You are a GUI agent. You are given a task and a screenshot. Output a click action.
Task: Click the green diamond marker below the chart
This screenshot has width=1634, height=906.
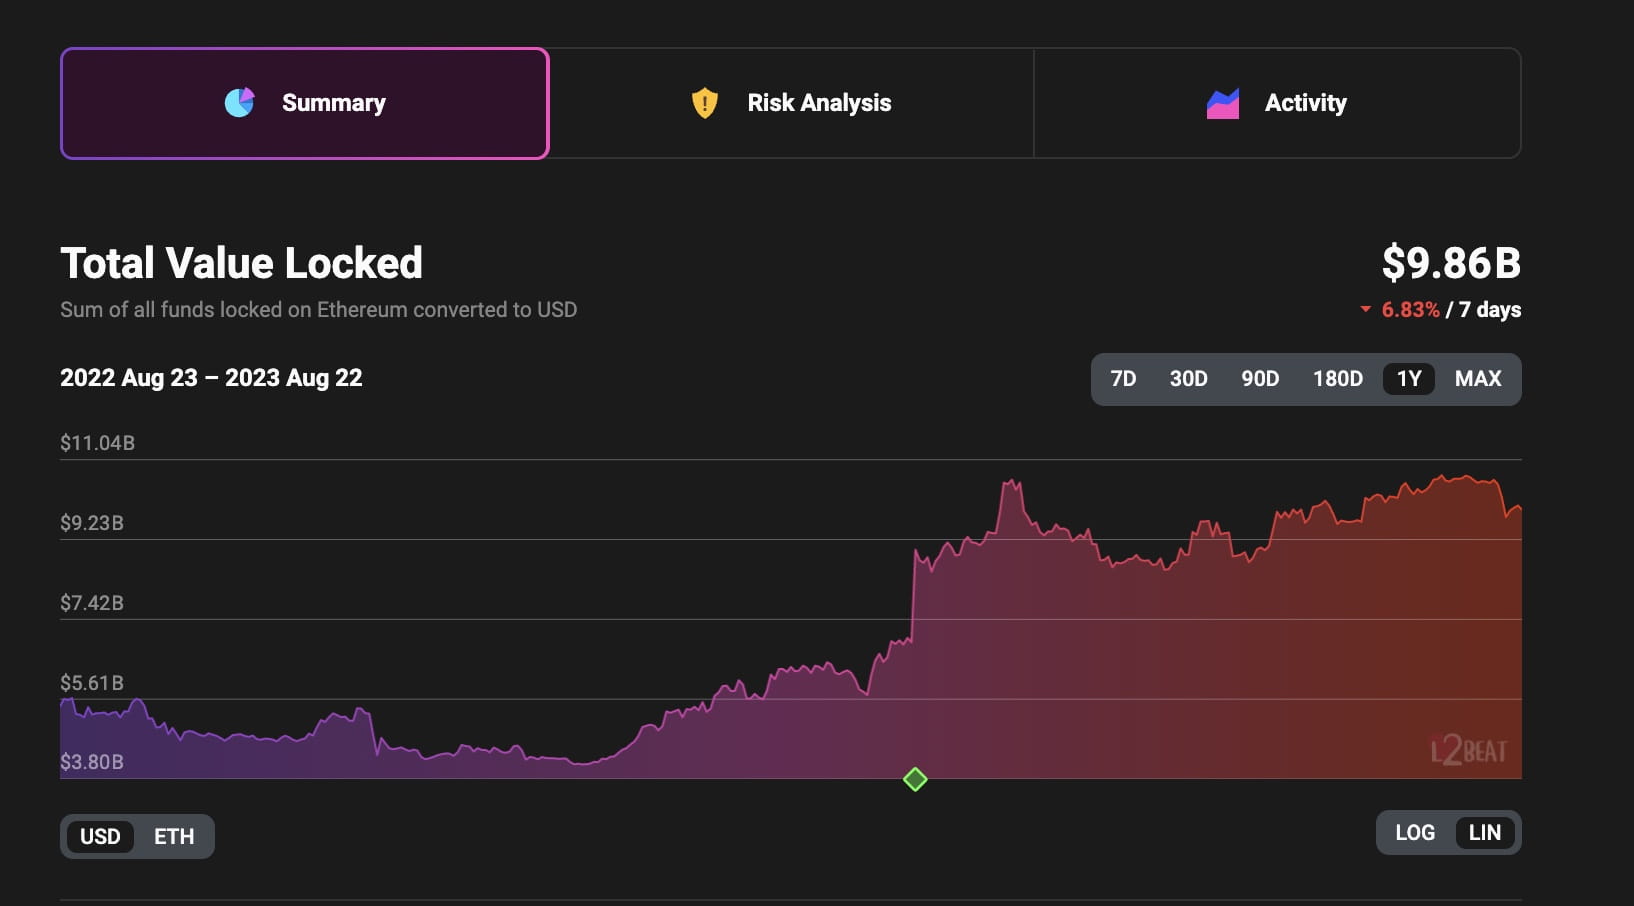pos(915,779)
